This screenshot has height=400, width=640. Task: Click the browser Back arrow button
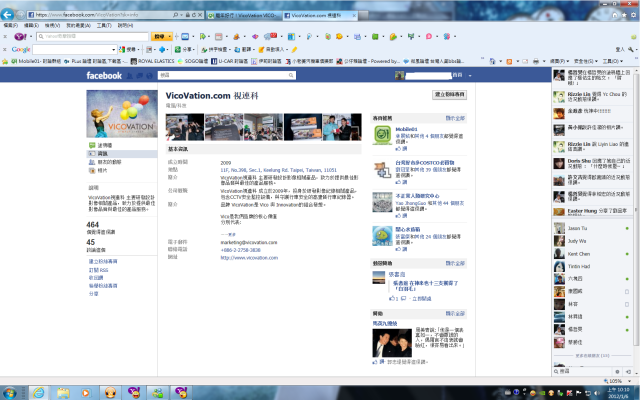click(x=7, y=15)
